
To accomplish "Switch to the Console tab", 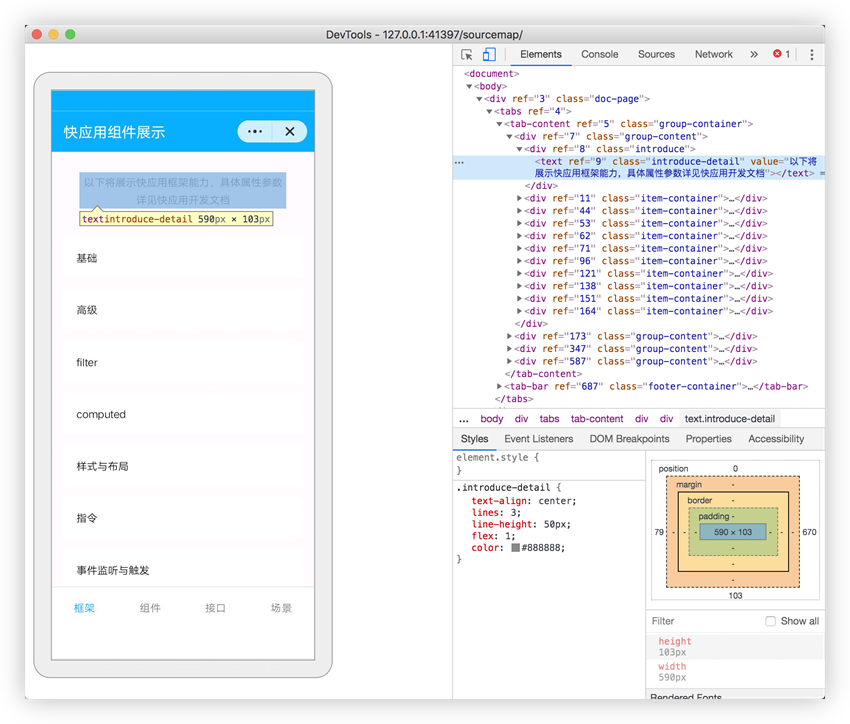I will (x=600, y=55).
